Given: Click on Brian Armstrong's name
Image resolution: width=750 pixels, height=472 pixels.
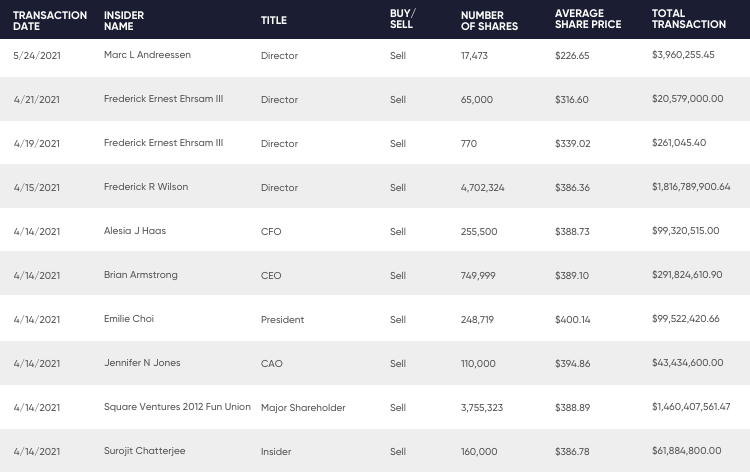Looking at the screenshot, I should coord(141,274).
